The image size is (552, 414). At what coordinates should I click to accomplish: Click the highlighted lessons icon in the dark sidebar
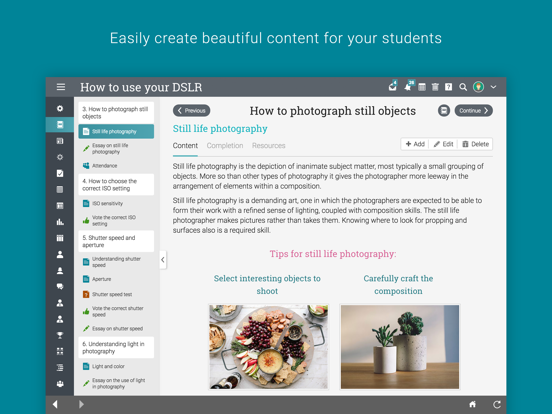(x=60, y=125)
